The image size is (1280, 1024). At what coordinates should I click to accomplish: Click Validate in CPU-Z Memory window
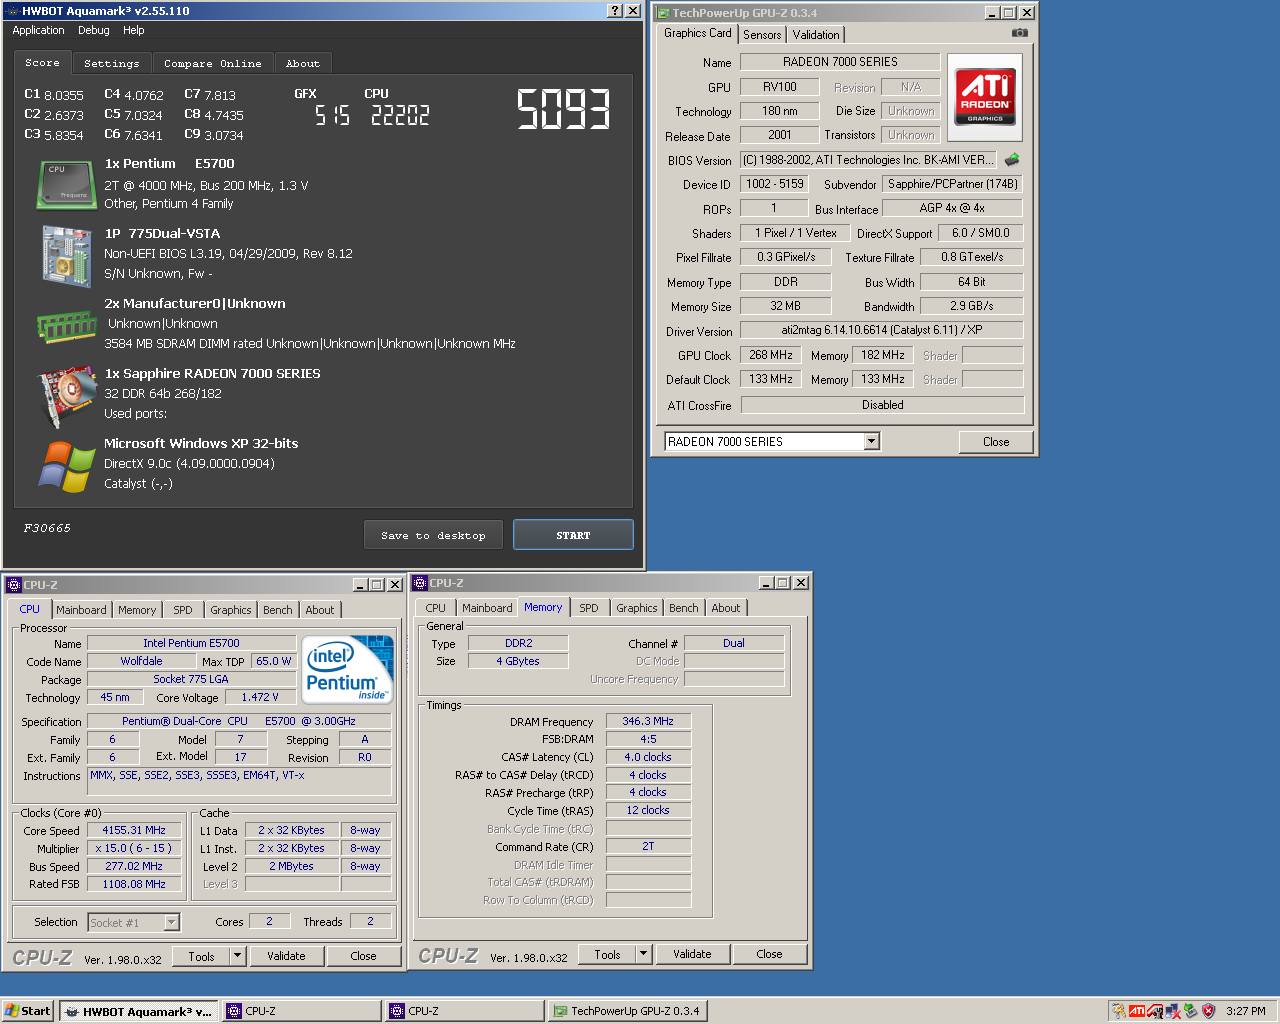(692, 954)
